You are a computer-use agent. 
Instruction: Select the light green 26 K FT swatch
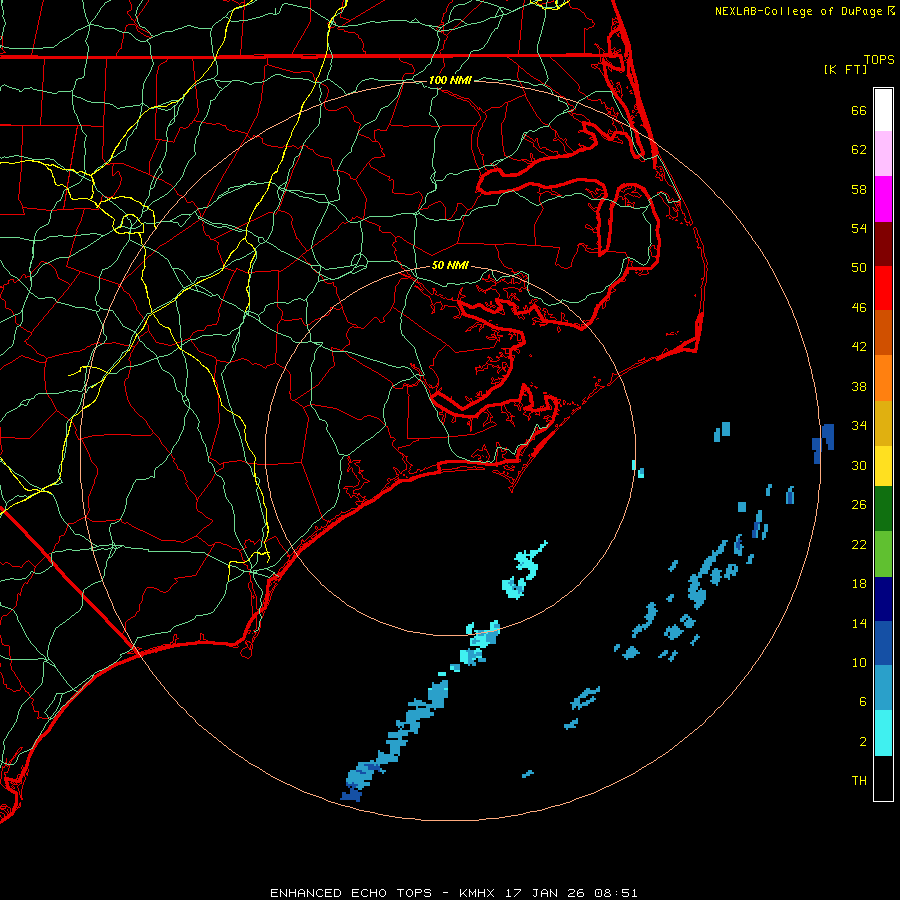click(883, 554)
